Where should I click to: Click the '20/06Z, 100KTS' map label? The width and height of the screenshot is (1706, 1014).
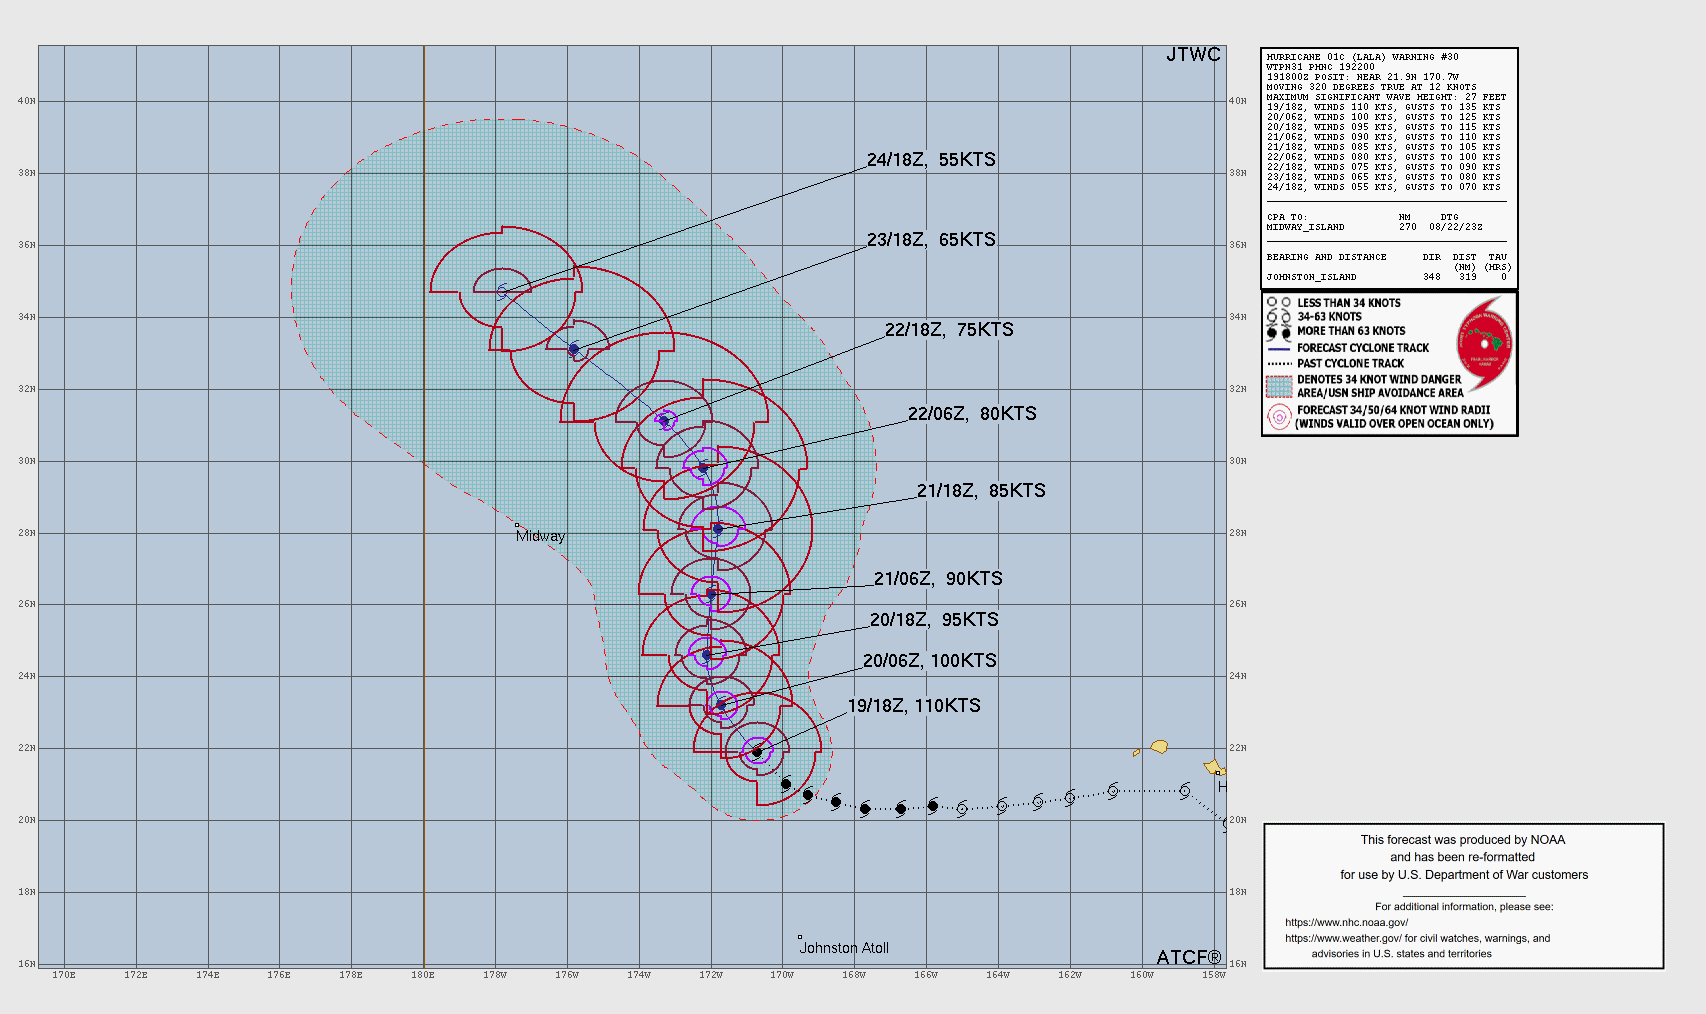[930, 661]
